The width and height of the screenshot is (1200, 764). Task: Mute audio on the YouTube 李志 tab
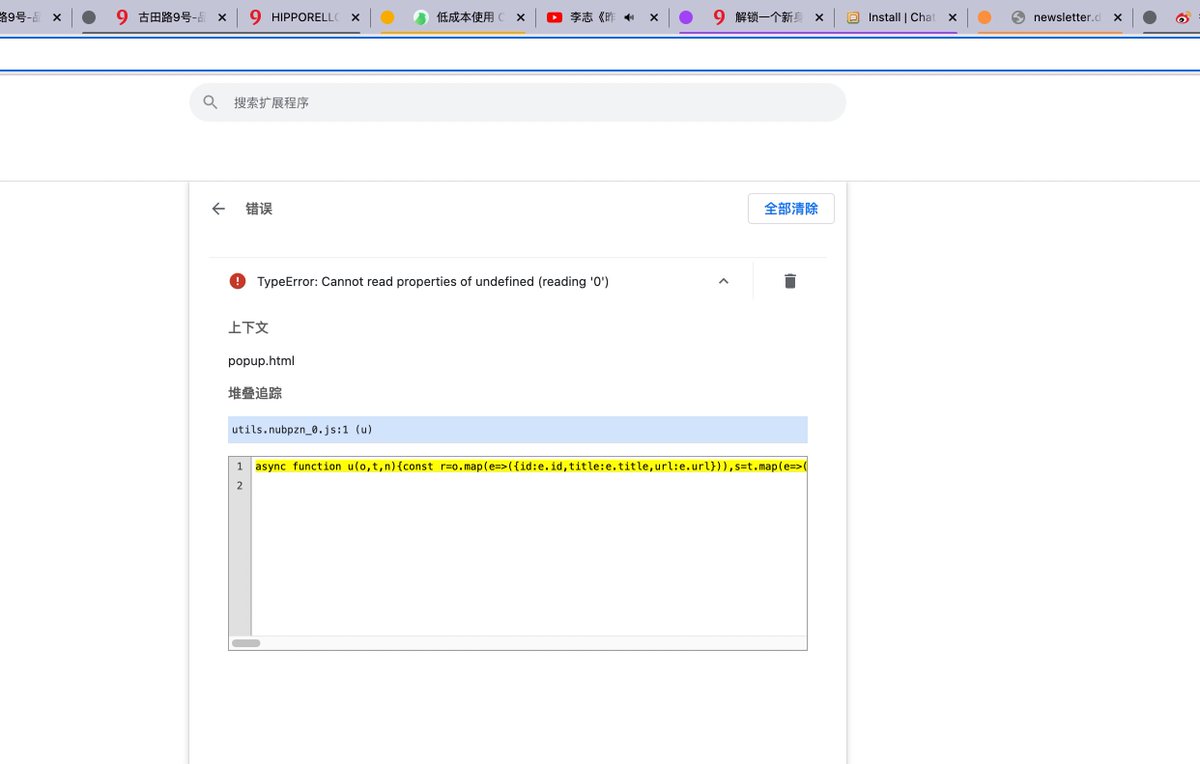(629, 18)
